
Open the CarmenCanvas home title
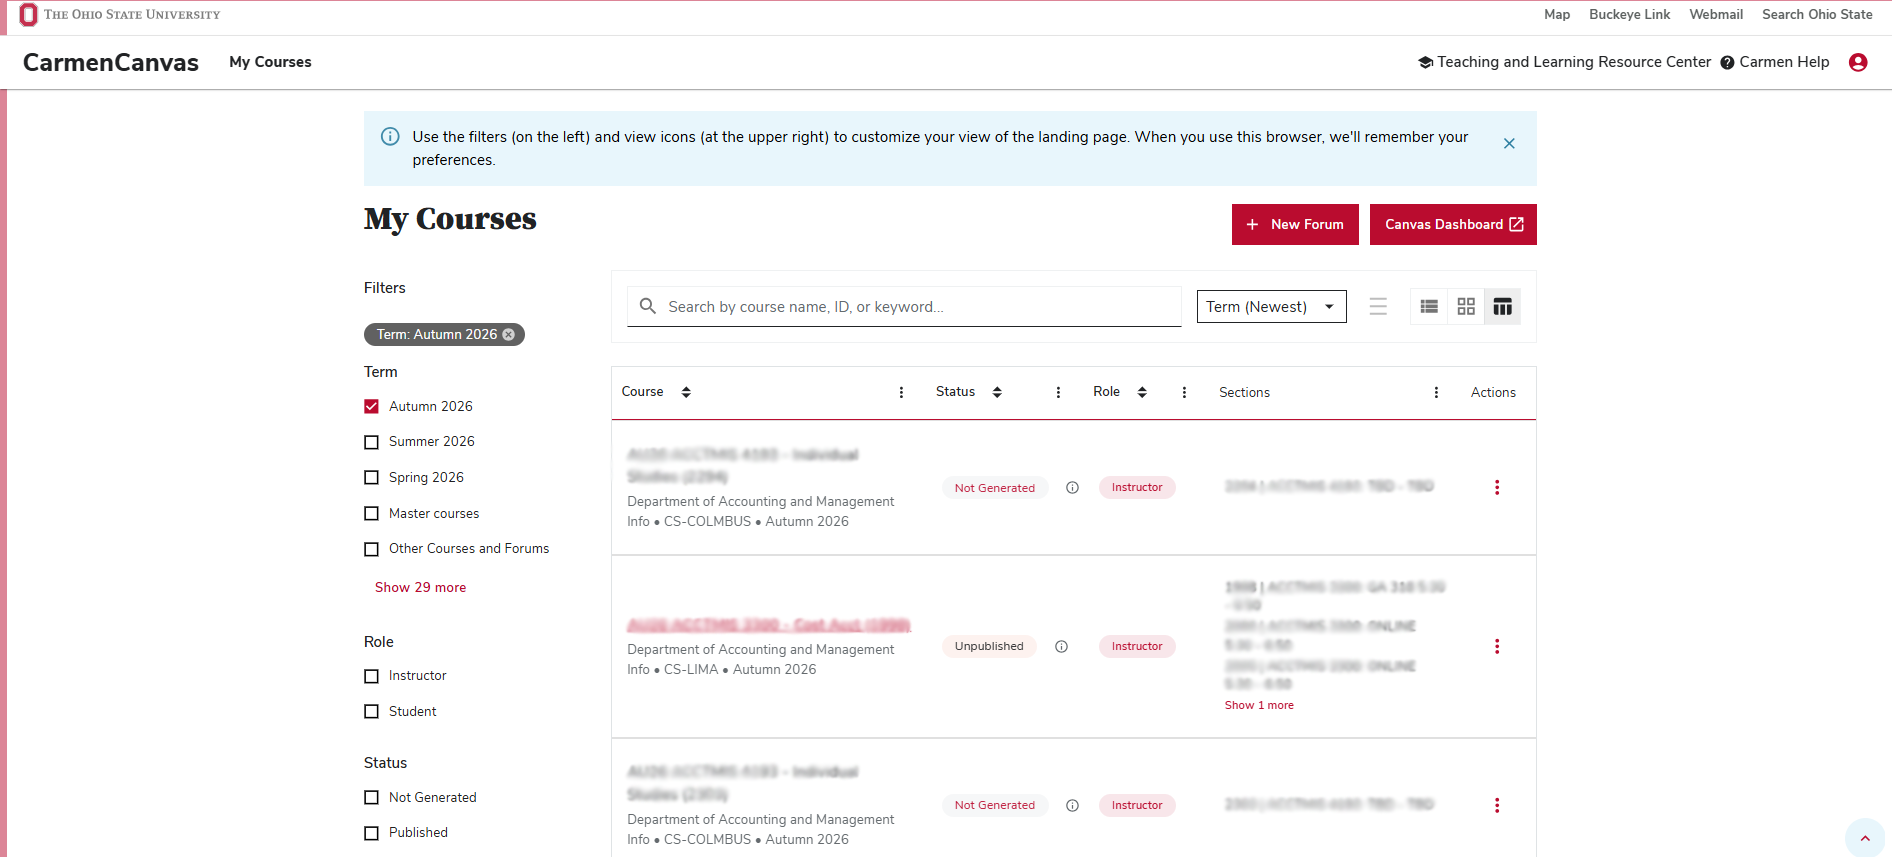111,62
